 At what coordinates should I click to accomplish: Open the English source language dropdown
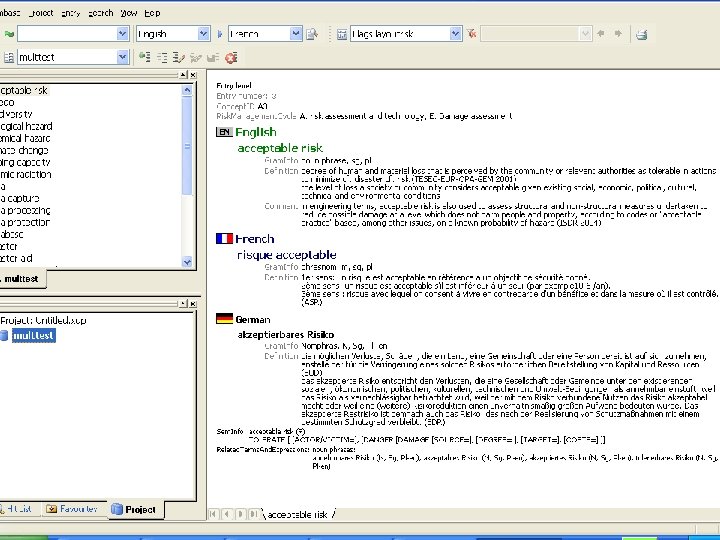[203, 34]
